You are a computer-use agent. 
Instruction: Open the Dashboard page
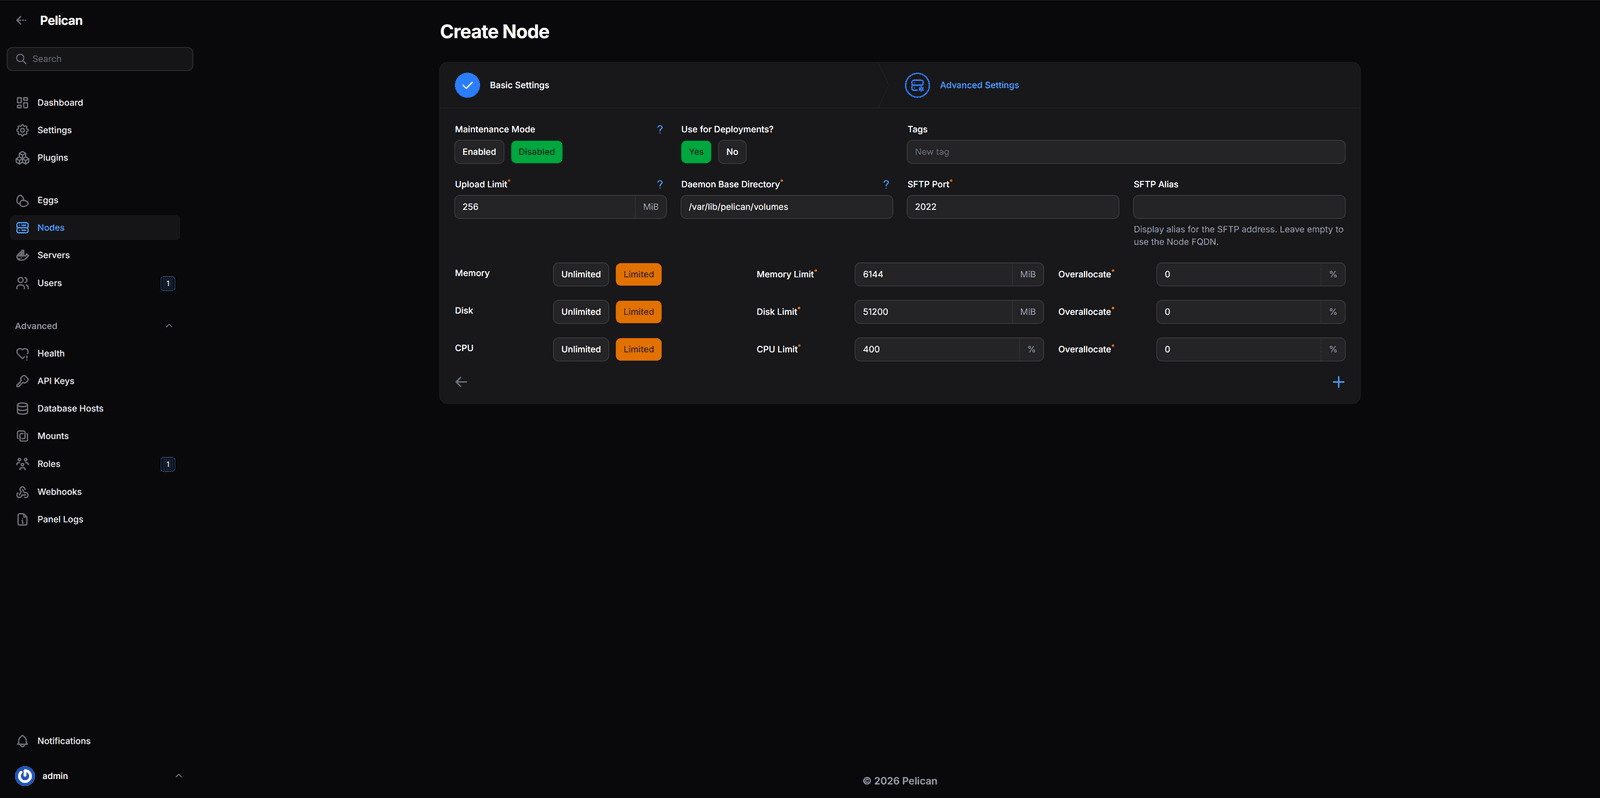coord(95,103)
